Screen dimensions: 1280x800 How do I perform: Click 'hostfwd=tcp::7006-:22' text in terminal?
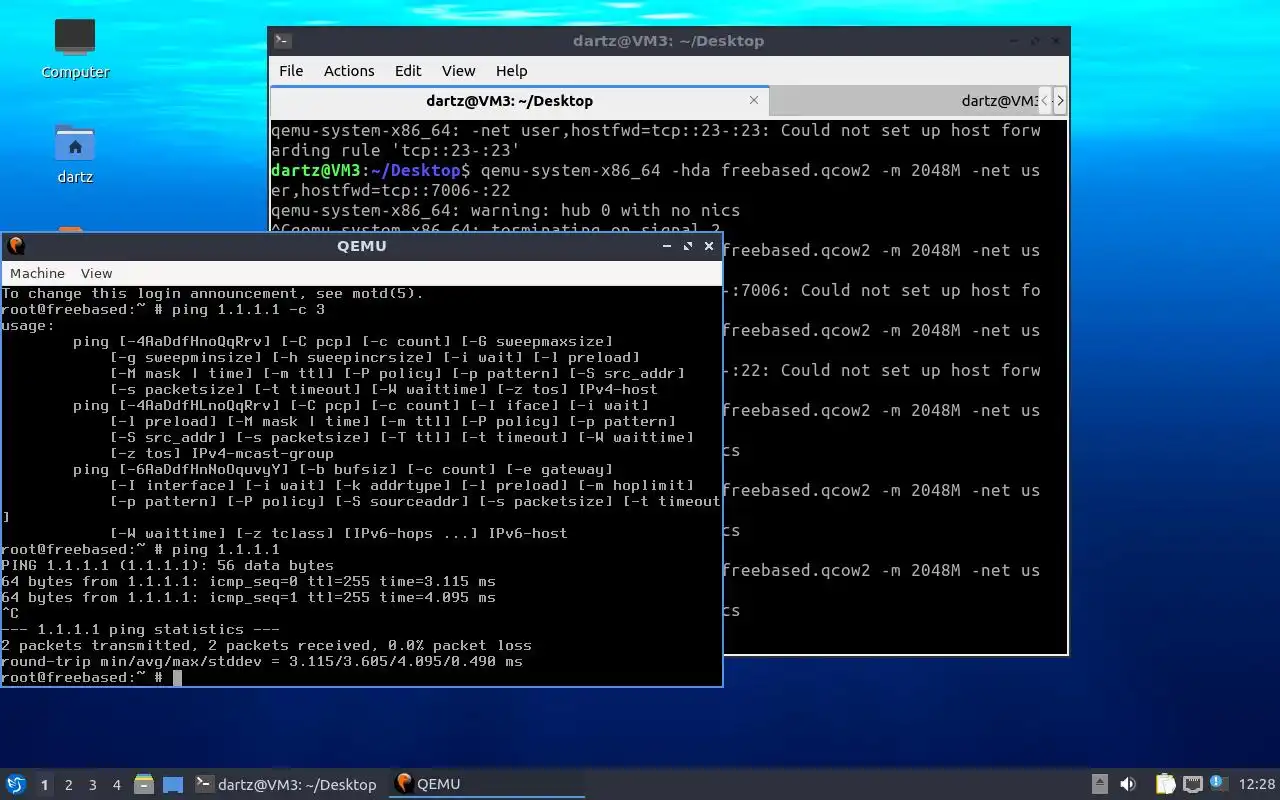[x=406, y=190]
